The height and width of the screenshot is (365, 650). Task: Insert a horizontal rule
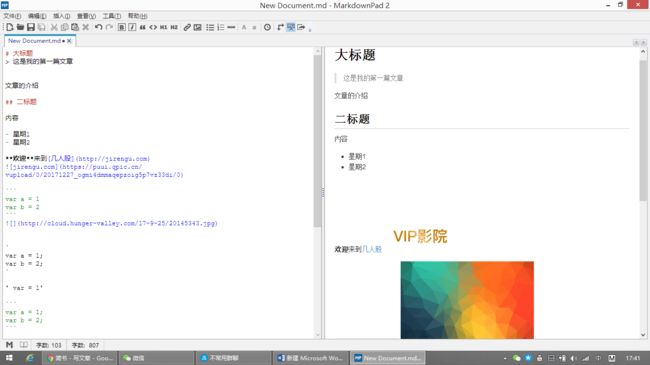[x=231, y=27]
